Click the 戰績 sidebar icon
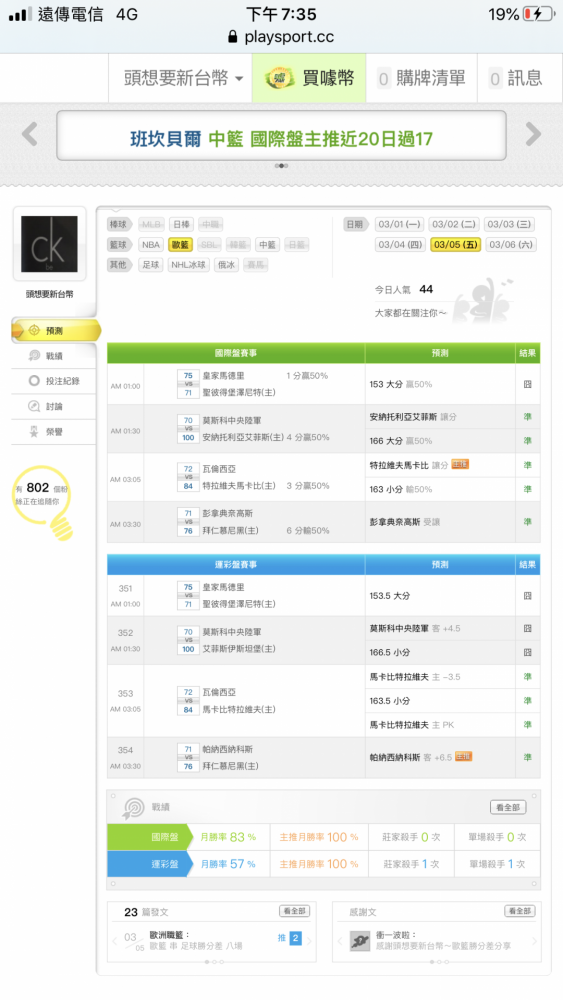 34,356
